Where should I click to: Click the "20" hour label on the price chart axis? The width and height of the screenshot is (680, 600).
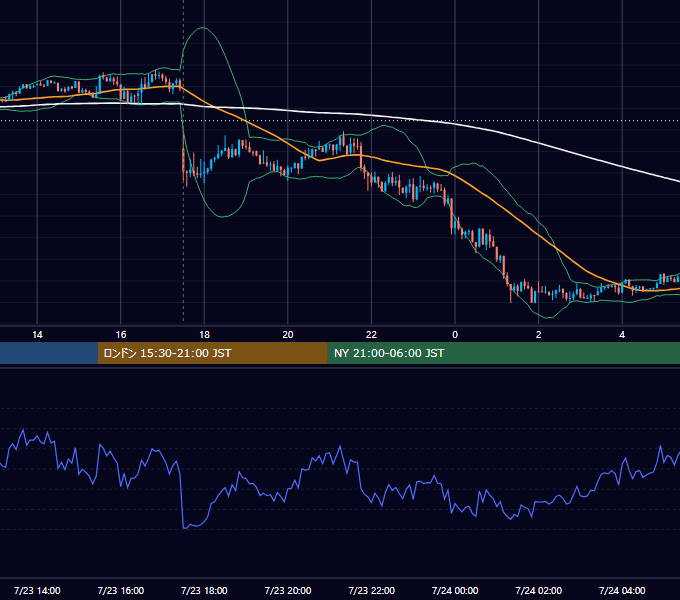[x=288, y=335]
